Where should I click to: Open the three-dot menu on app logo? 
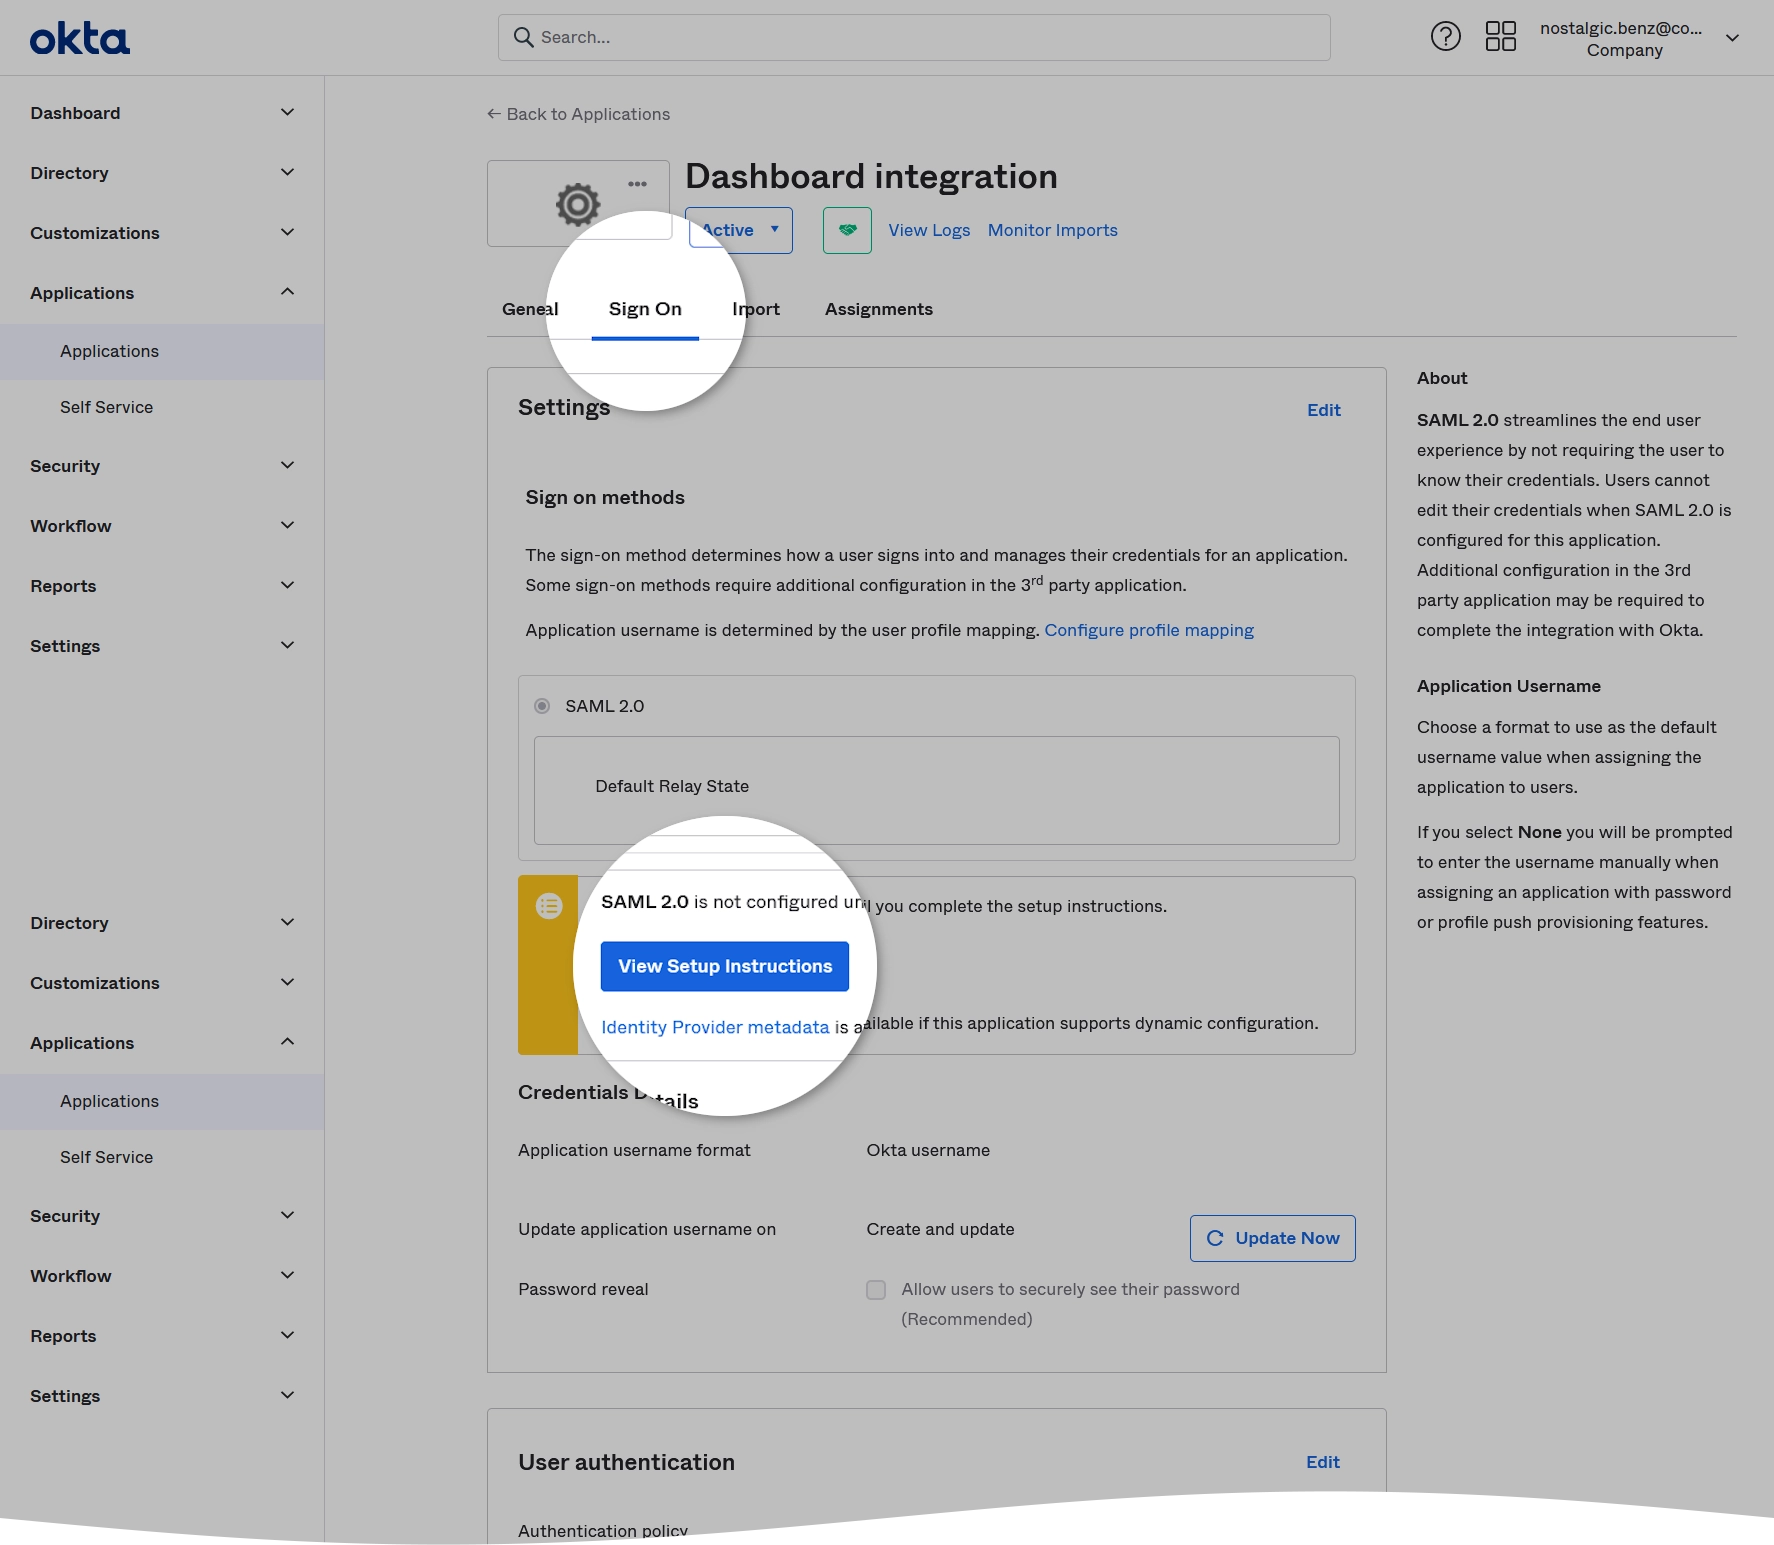tap(637, 184)
